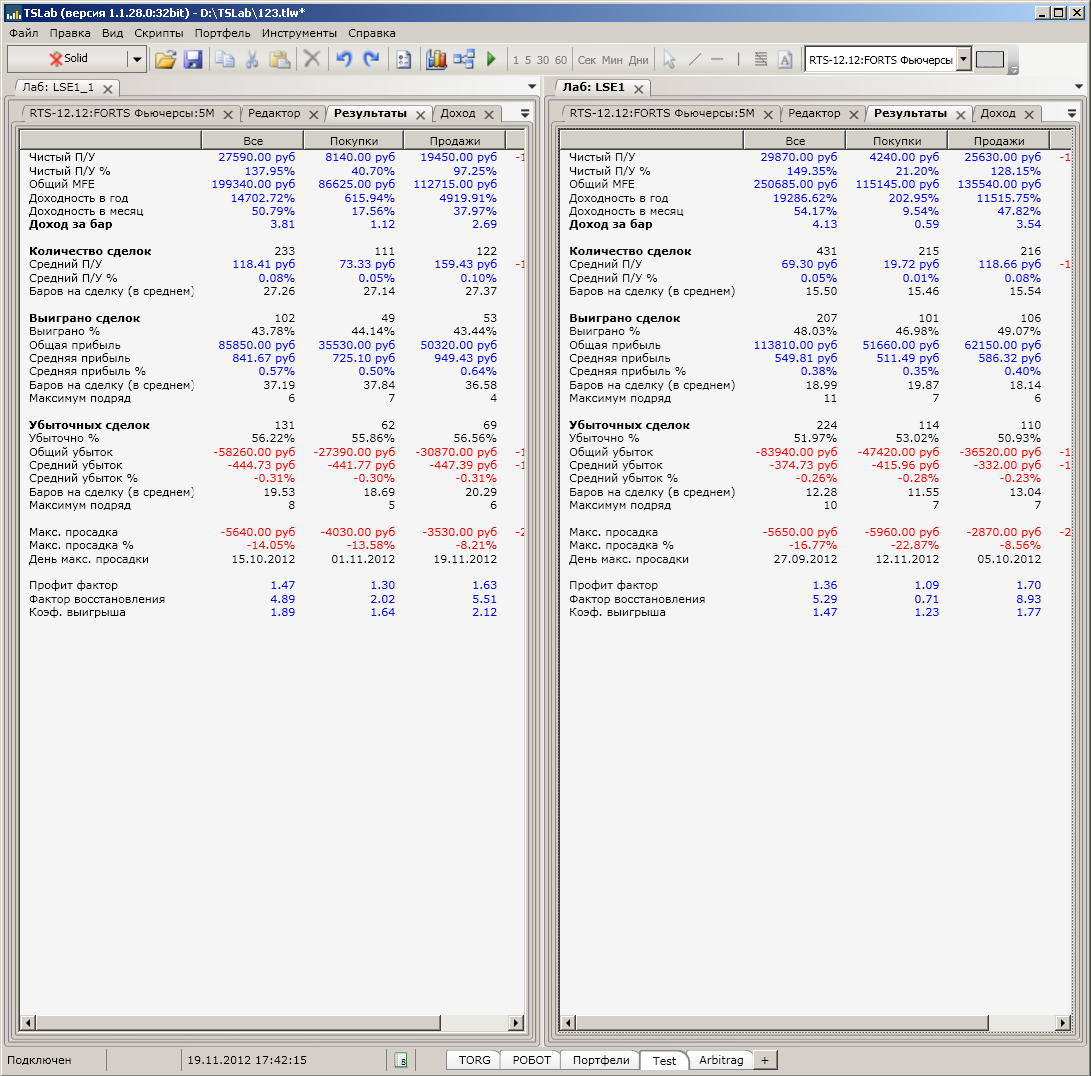Click the status bar script icon

click(x=400, y=1060)
